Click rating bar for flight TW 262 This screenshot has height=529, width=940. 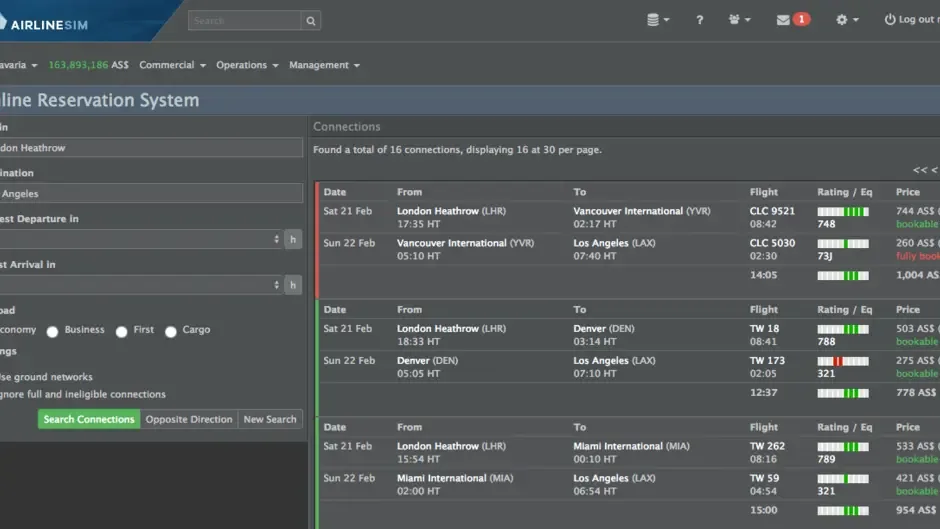point(843,447)
